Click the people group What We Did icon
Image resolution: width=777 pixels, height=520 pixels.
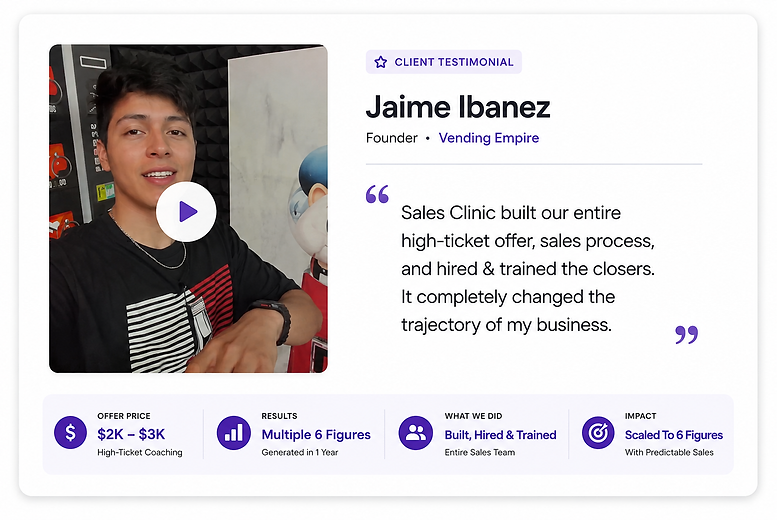point(415,432)
